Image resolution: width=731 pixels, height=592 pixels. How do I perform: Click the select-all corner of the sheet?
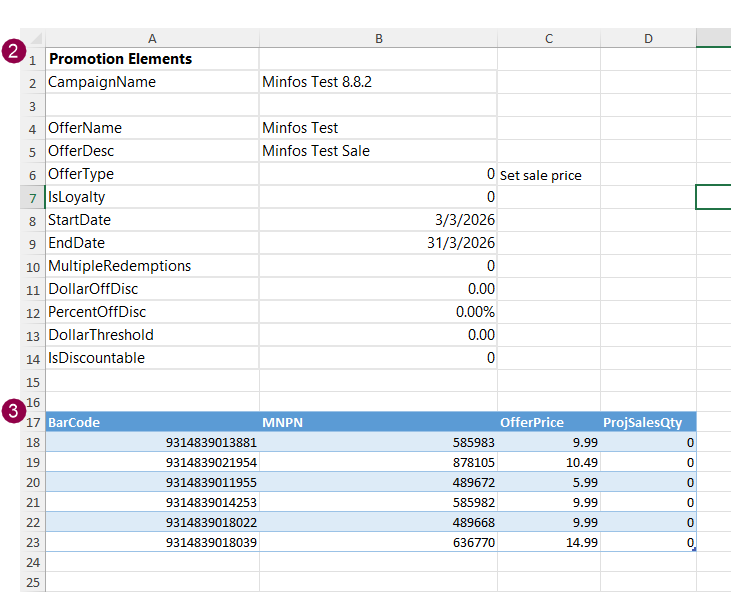coord(36,38)
